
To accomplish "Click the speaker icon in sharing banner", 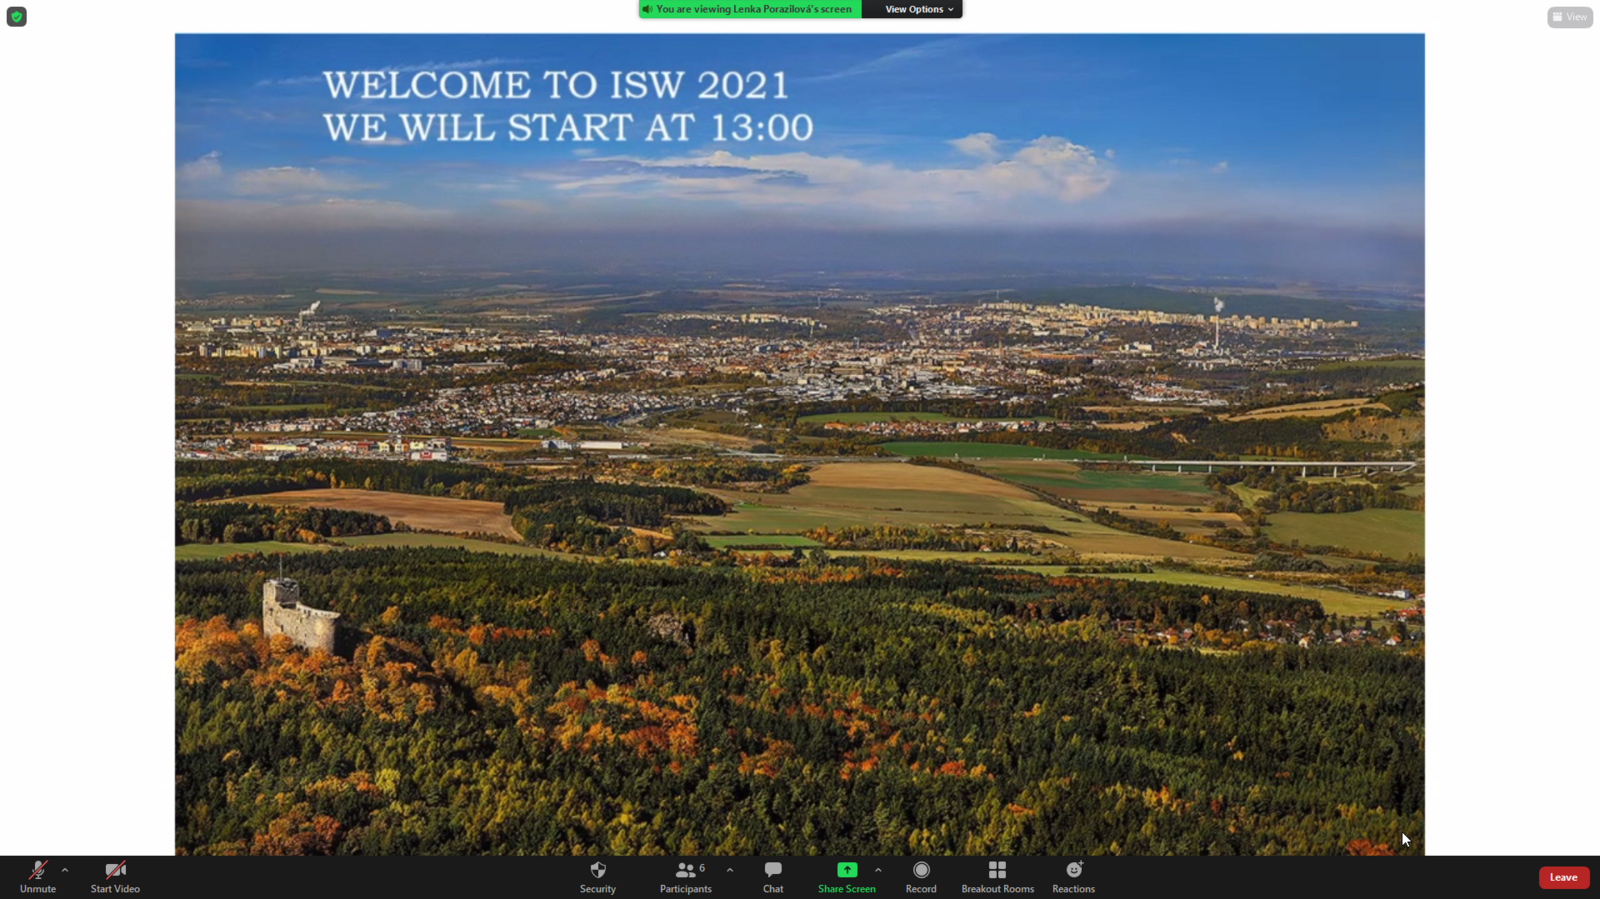I will coord(647,9).
